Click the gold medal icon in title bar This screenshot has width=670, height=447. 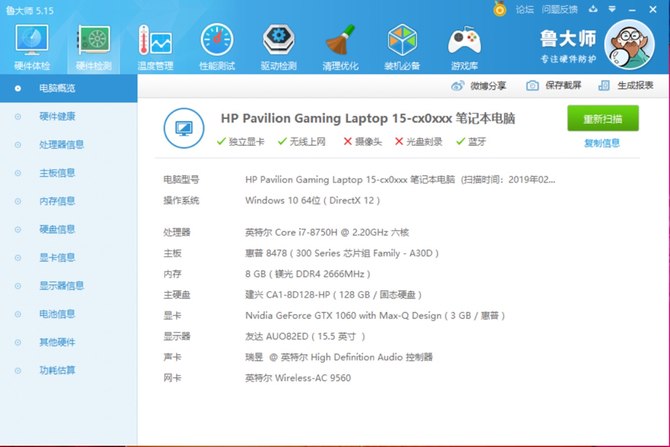point(500,9)
